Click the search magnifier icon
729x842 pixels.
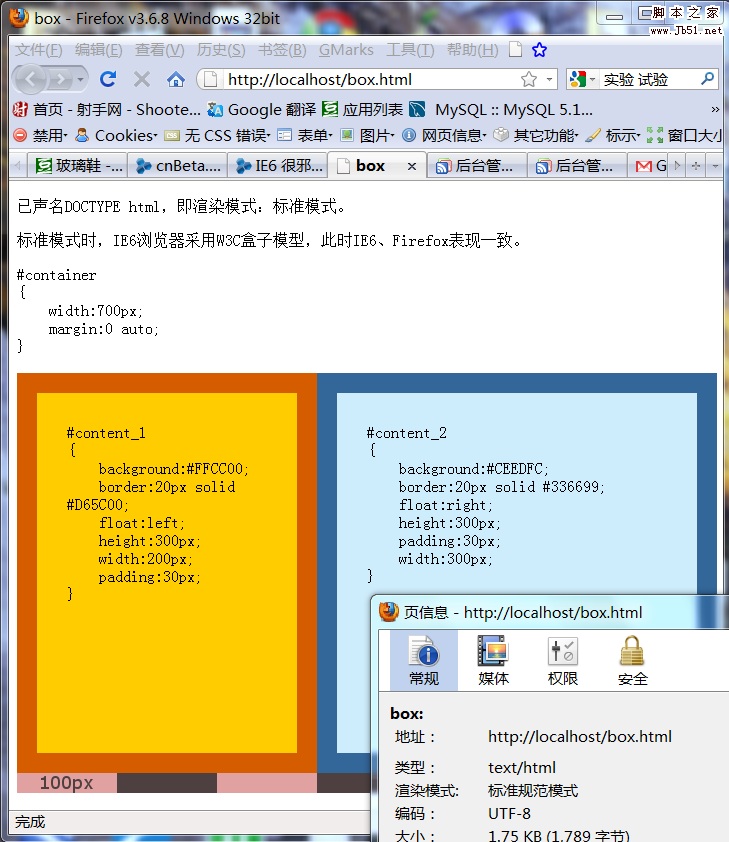[708, 79]
